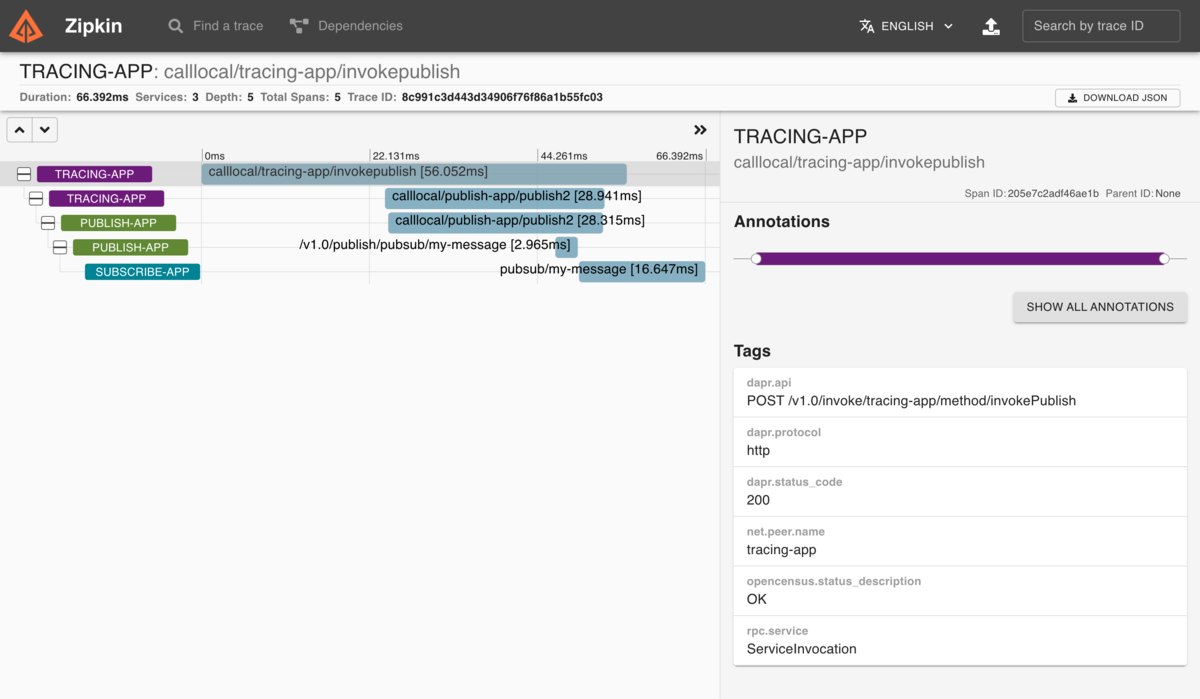Click the DOWNLOAD JSON button
Screen dimensions: 1200x699
[1117, 98]
